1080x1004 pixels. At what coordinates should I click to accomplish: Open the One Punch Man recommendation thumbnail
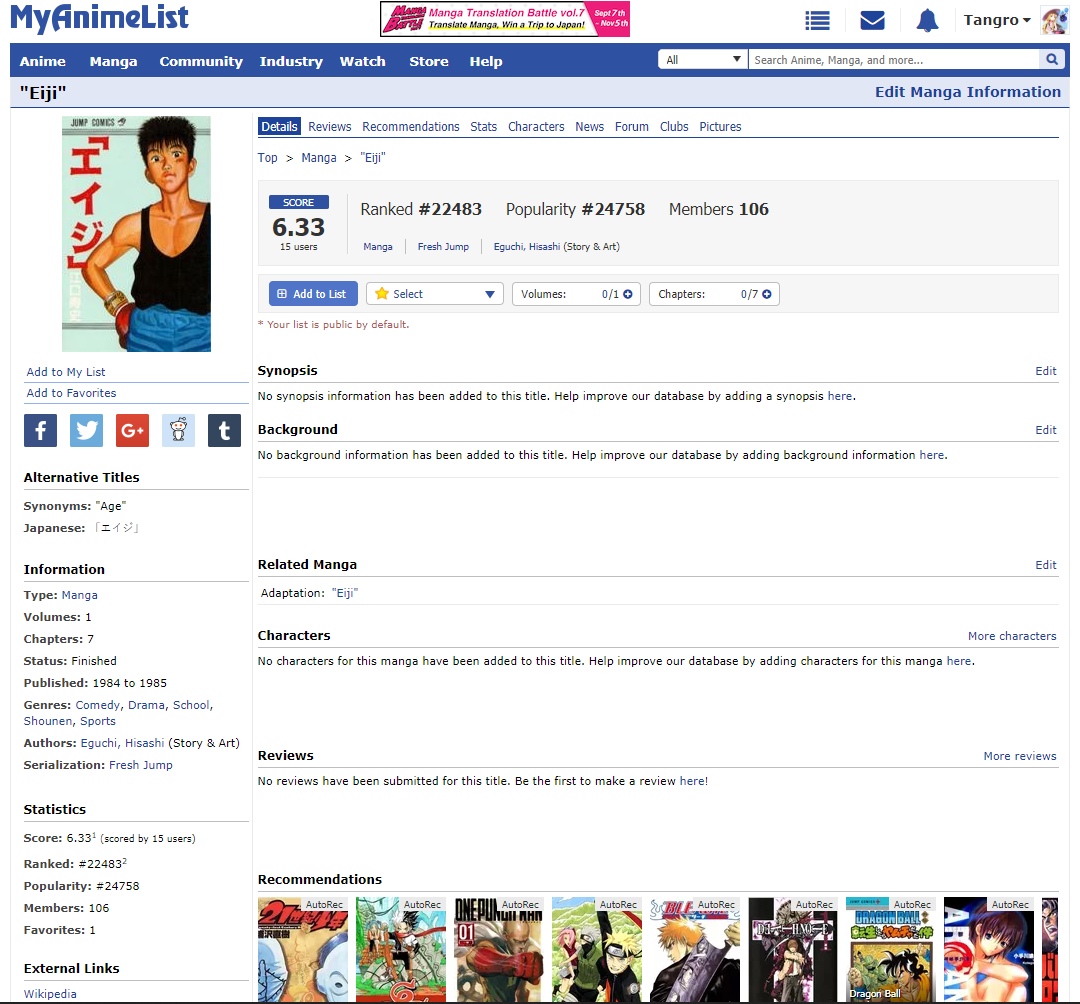[x=498, y=950]
